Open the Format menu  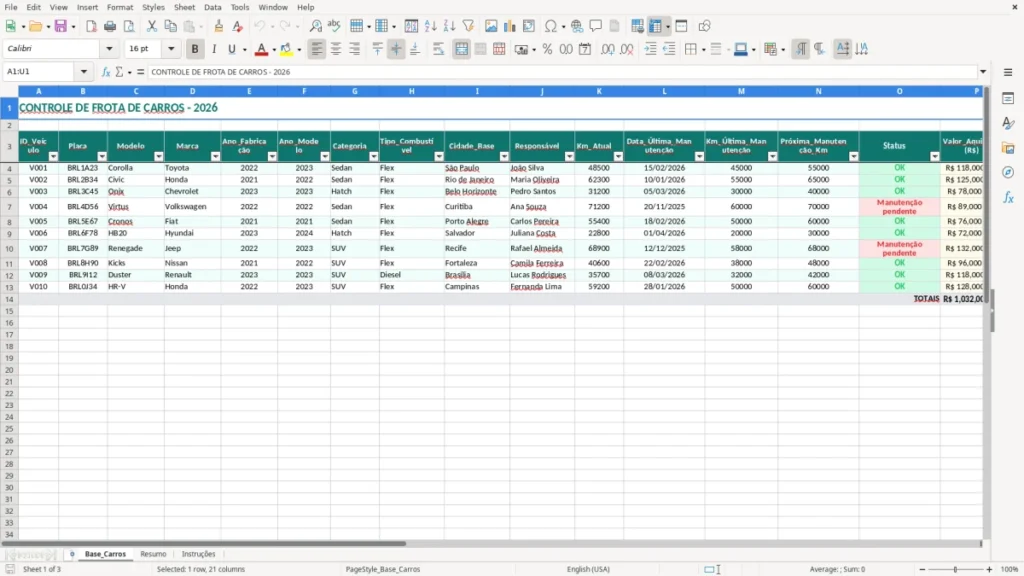[x=120, y=7]
